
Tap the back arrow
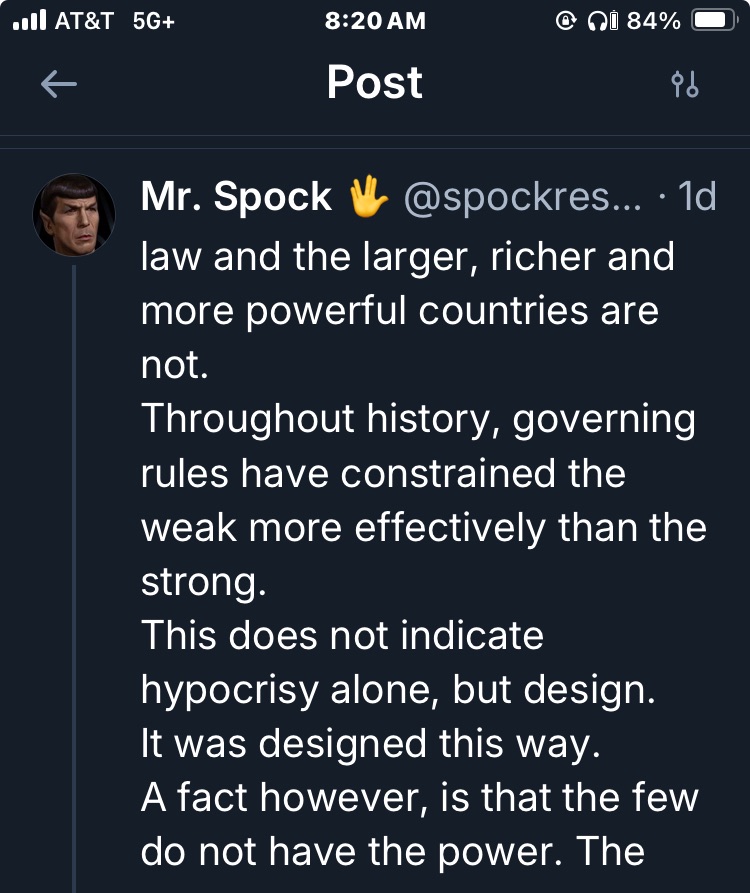59,85
